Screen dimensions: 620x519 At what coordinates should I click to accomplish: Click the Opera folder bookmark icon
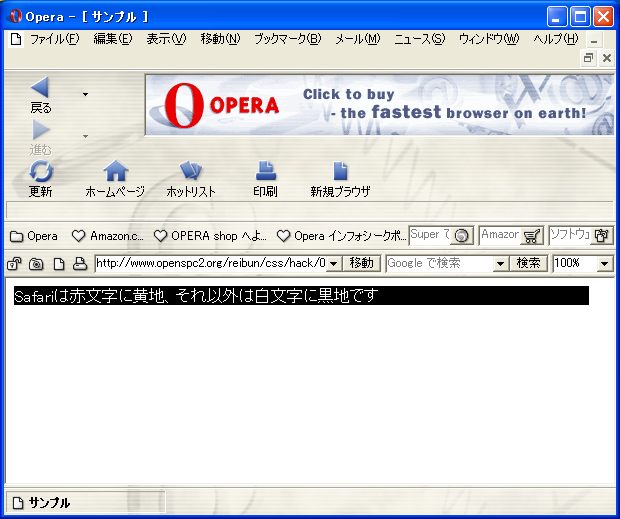point(16,236)
